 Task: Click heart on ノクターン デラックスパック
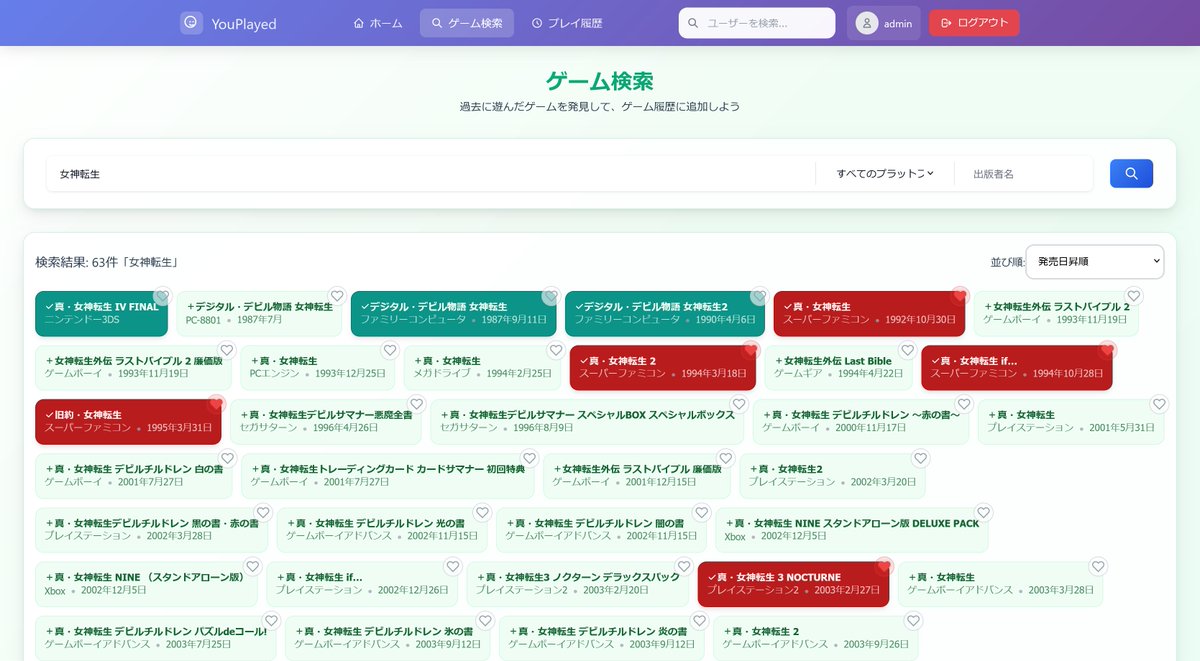(684, 566)
